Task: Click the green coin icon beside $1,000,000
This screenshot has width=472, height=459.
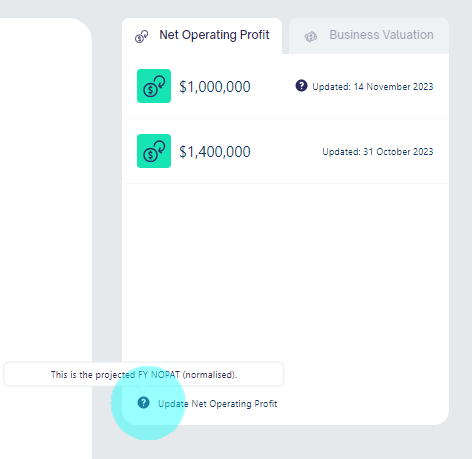Action: (x=154, y=86)
